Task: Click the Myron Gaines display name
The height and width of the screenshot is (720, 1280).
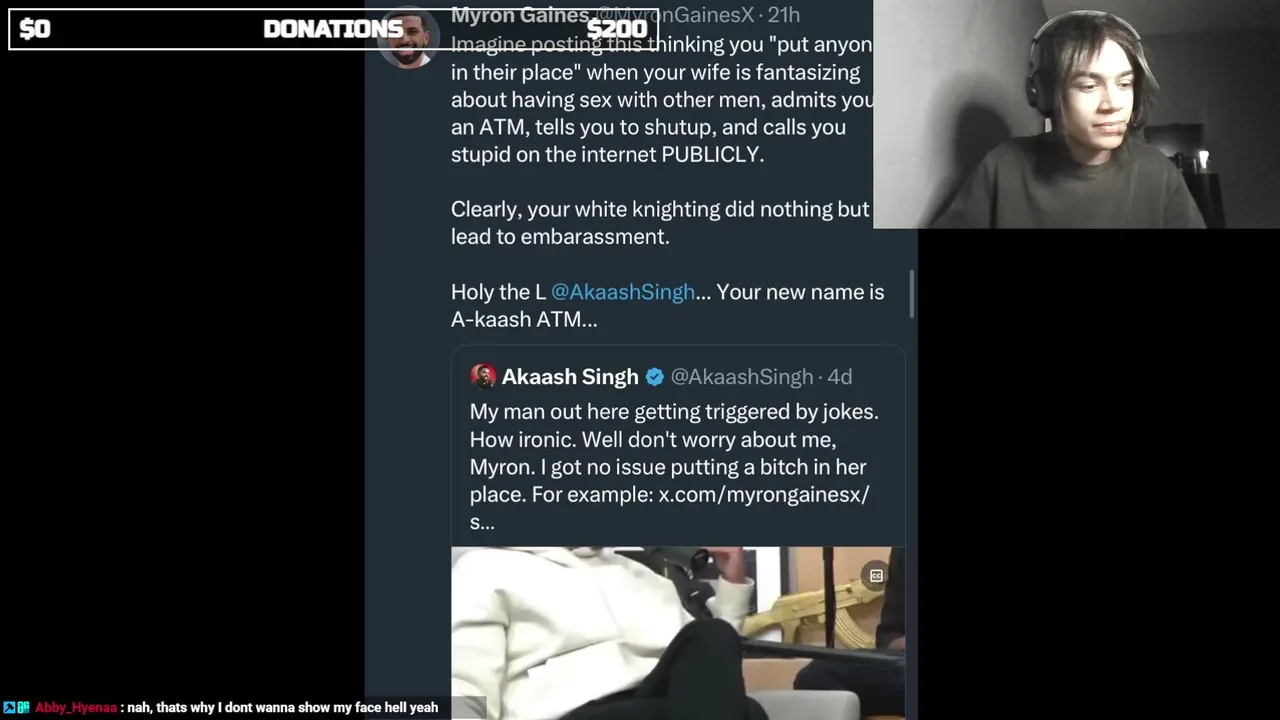Action: pos(519,14)
